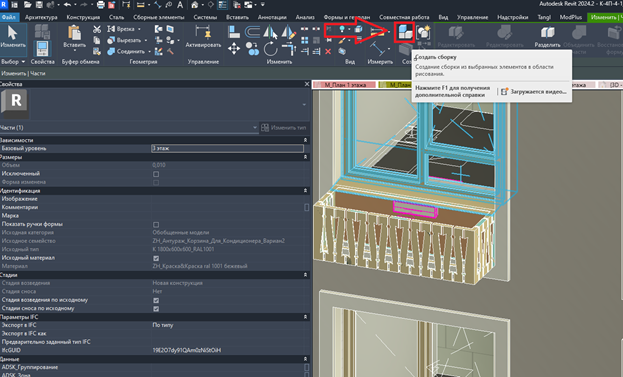
Task: Click the scissors Cut to clipboard icon
Action: point(97,29)
